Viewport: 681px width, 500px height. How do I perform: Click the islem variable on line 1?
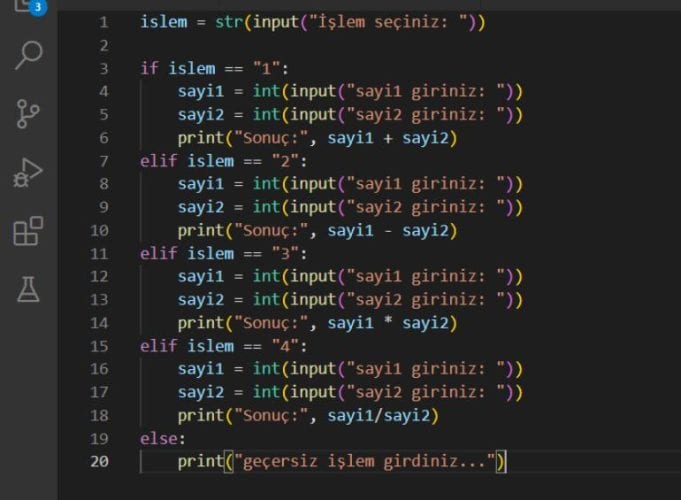[164, 22]
